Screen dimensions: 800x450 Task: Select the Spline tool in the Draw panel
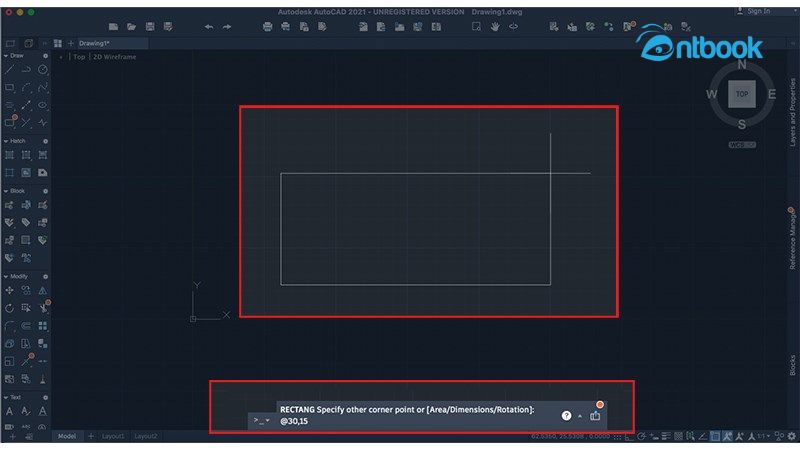[x=43, y=88]
